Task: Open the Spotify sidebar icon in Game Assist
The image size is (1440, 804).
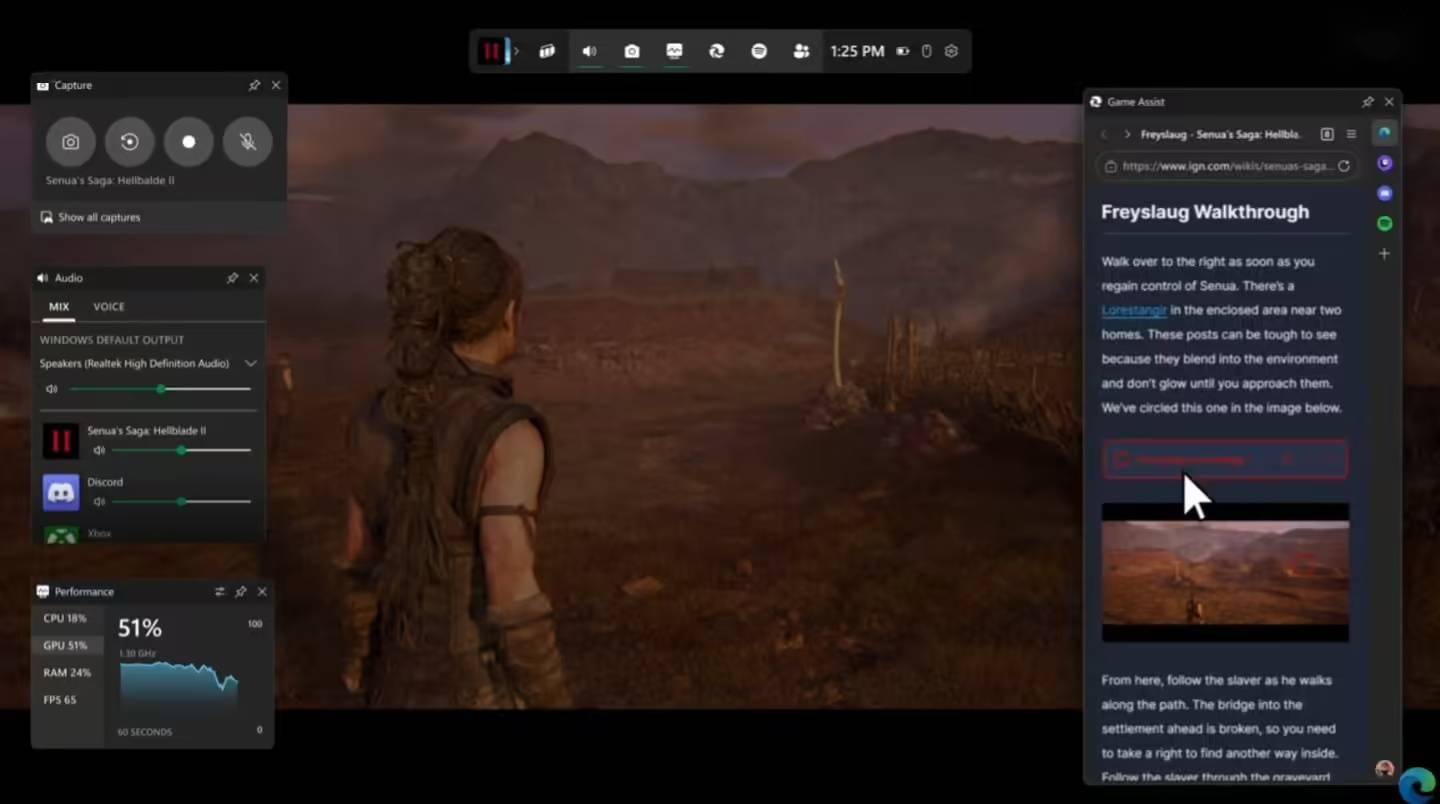Action: (x=1384, y=223)
